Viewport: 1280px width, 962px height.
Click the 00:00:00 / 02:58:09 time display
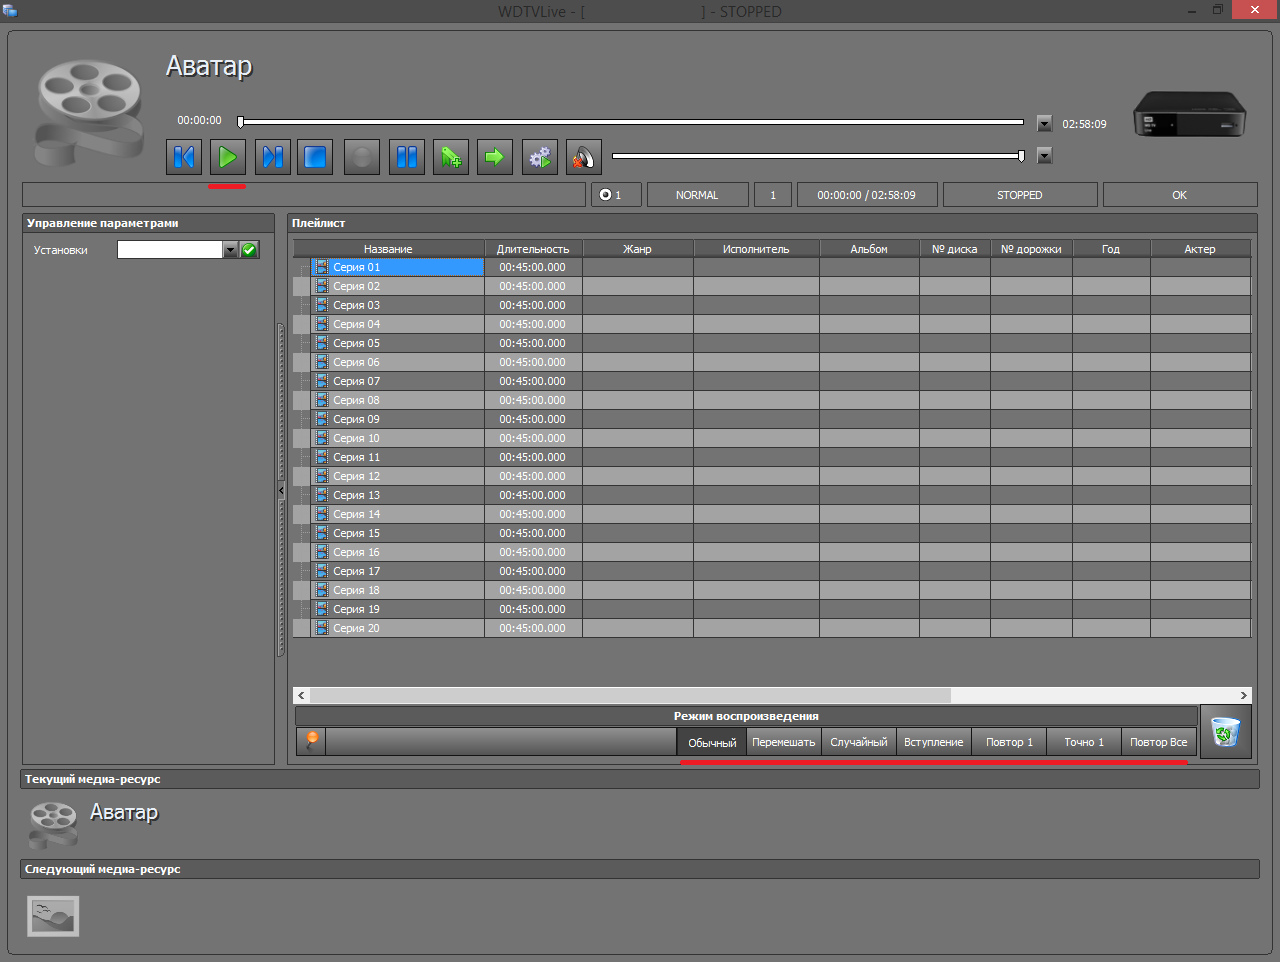click(x=867, y=195)
